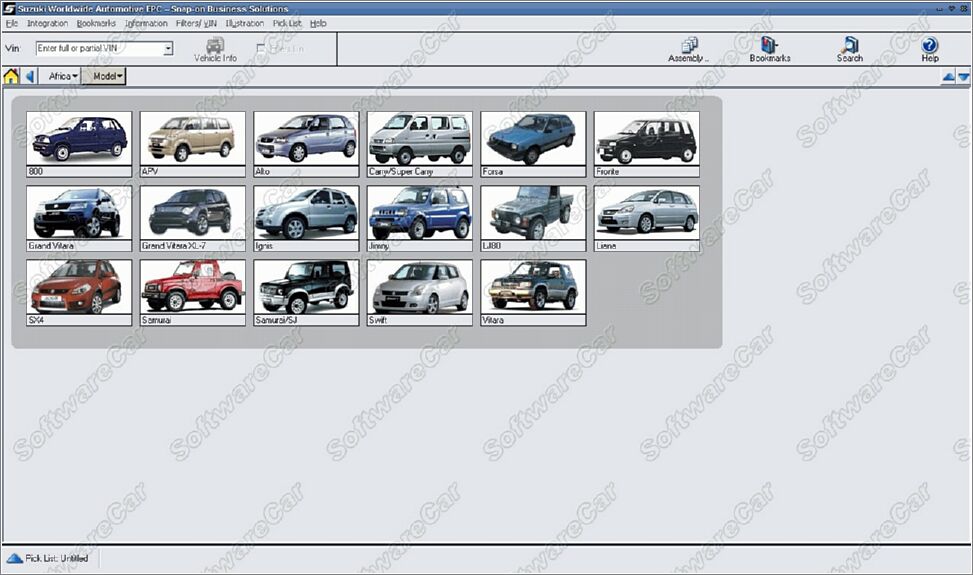Click the Pick List icon in status bar
This screenshot has width=973, height=575.
(x=14, y=558)
